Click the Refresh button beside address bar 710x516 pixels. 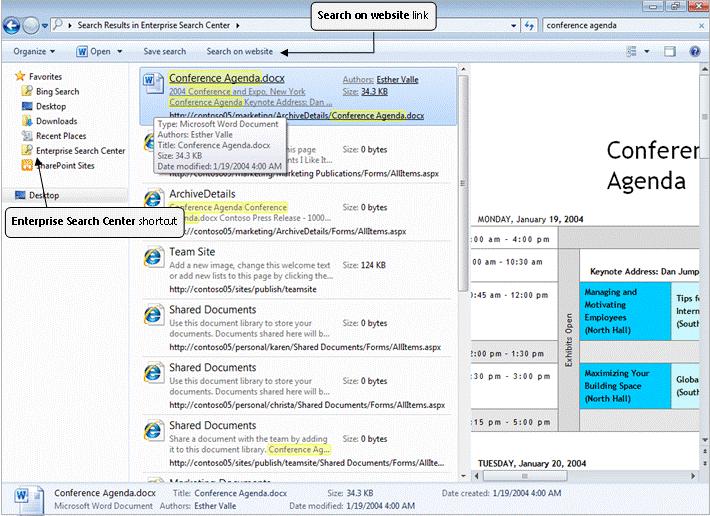point(529,26)
